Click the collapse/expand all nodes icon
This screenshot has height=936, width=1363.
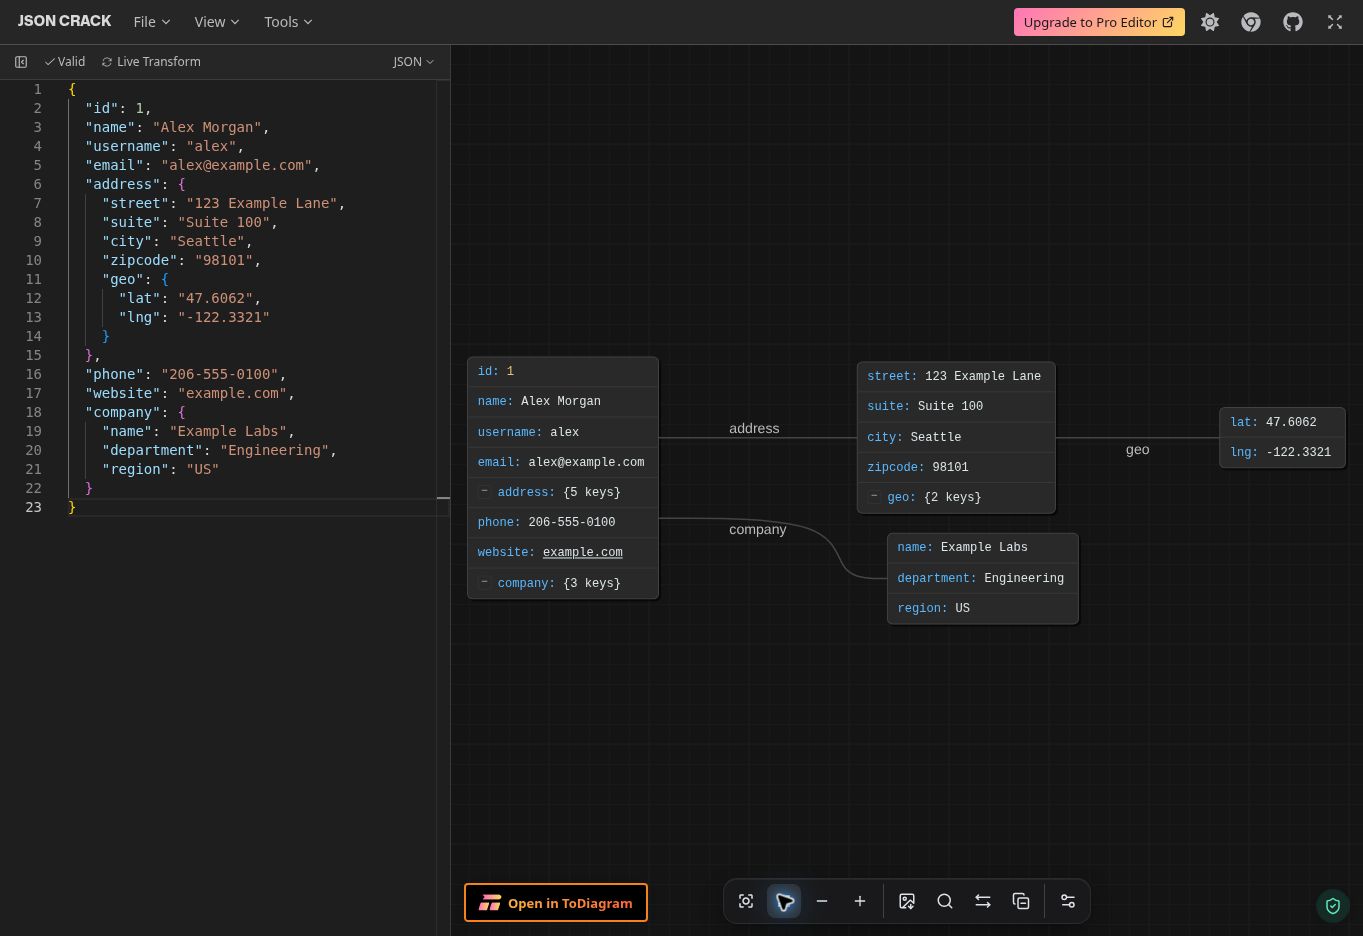[1021, 901]
